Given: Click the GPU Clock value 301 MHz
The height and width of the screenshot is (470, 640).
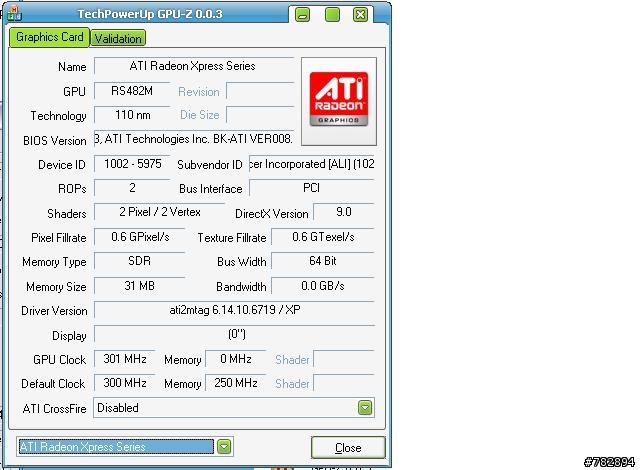Looking at the screenshot, I should click(x=124, y=359).
